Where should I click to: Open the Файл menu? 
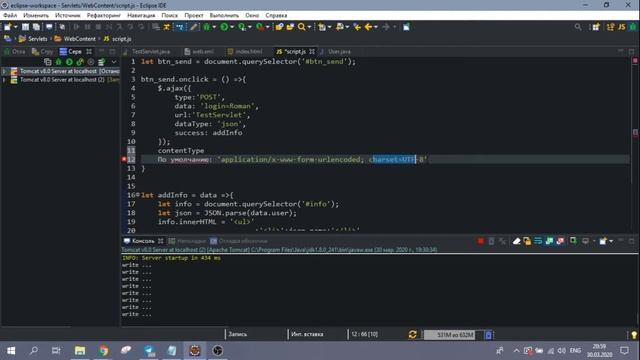10,15
